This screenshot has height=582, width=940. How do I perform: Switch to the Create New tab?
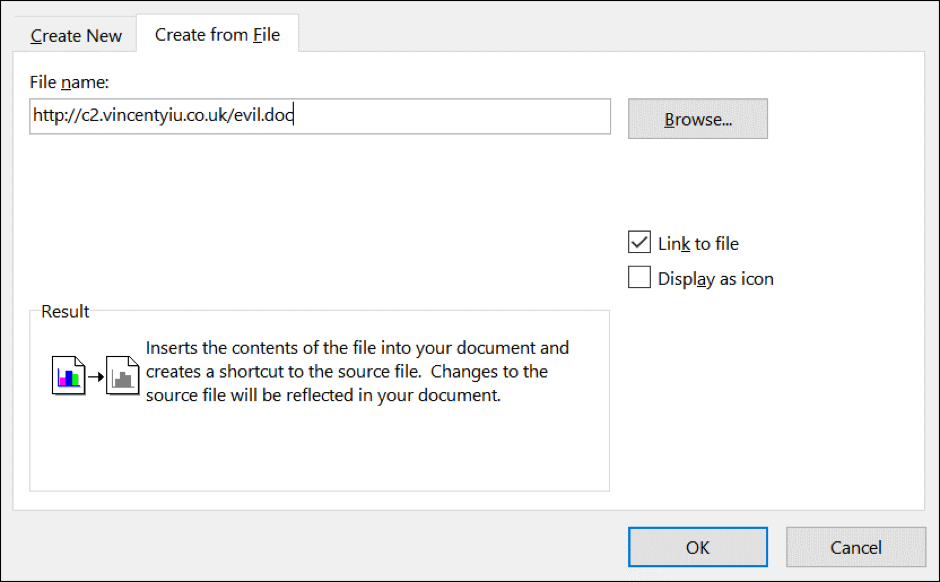(x=76, y=36)
